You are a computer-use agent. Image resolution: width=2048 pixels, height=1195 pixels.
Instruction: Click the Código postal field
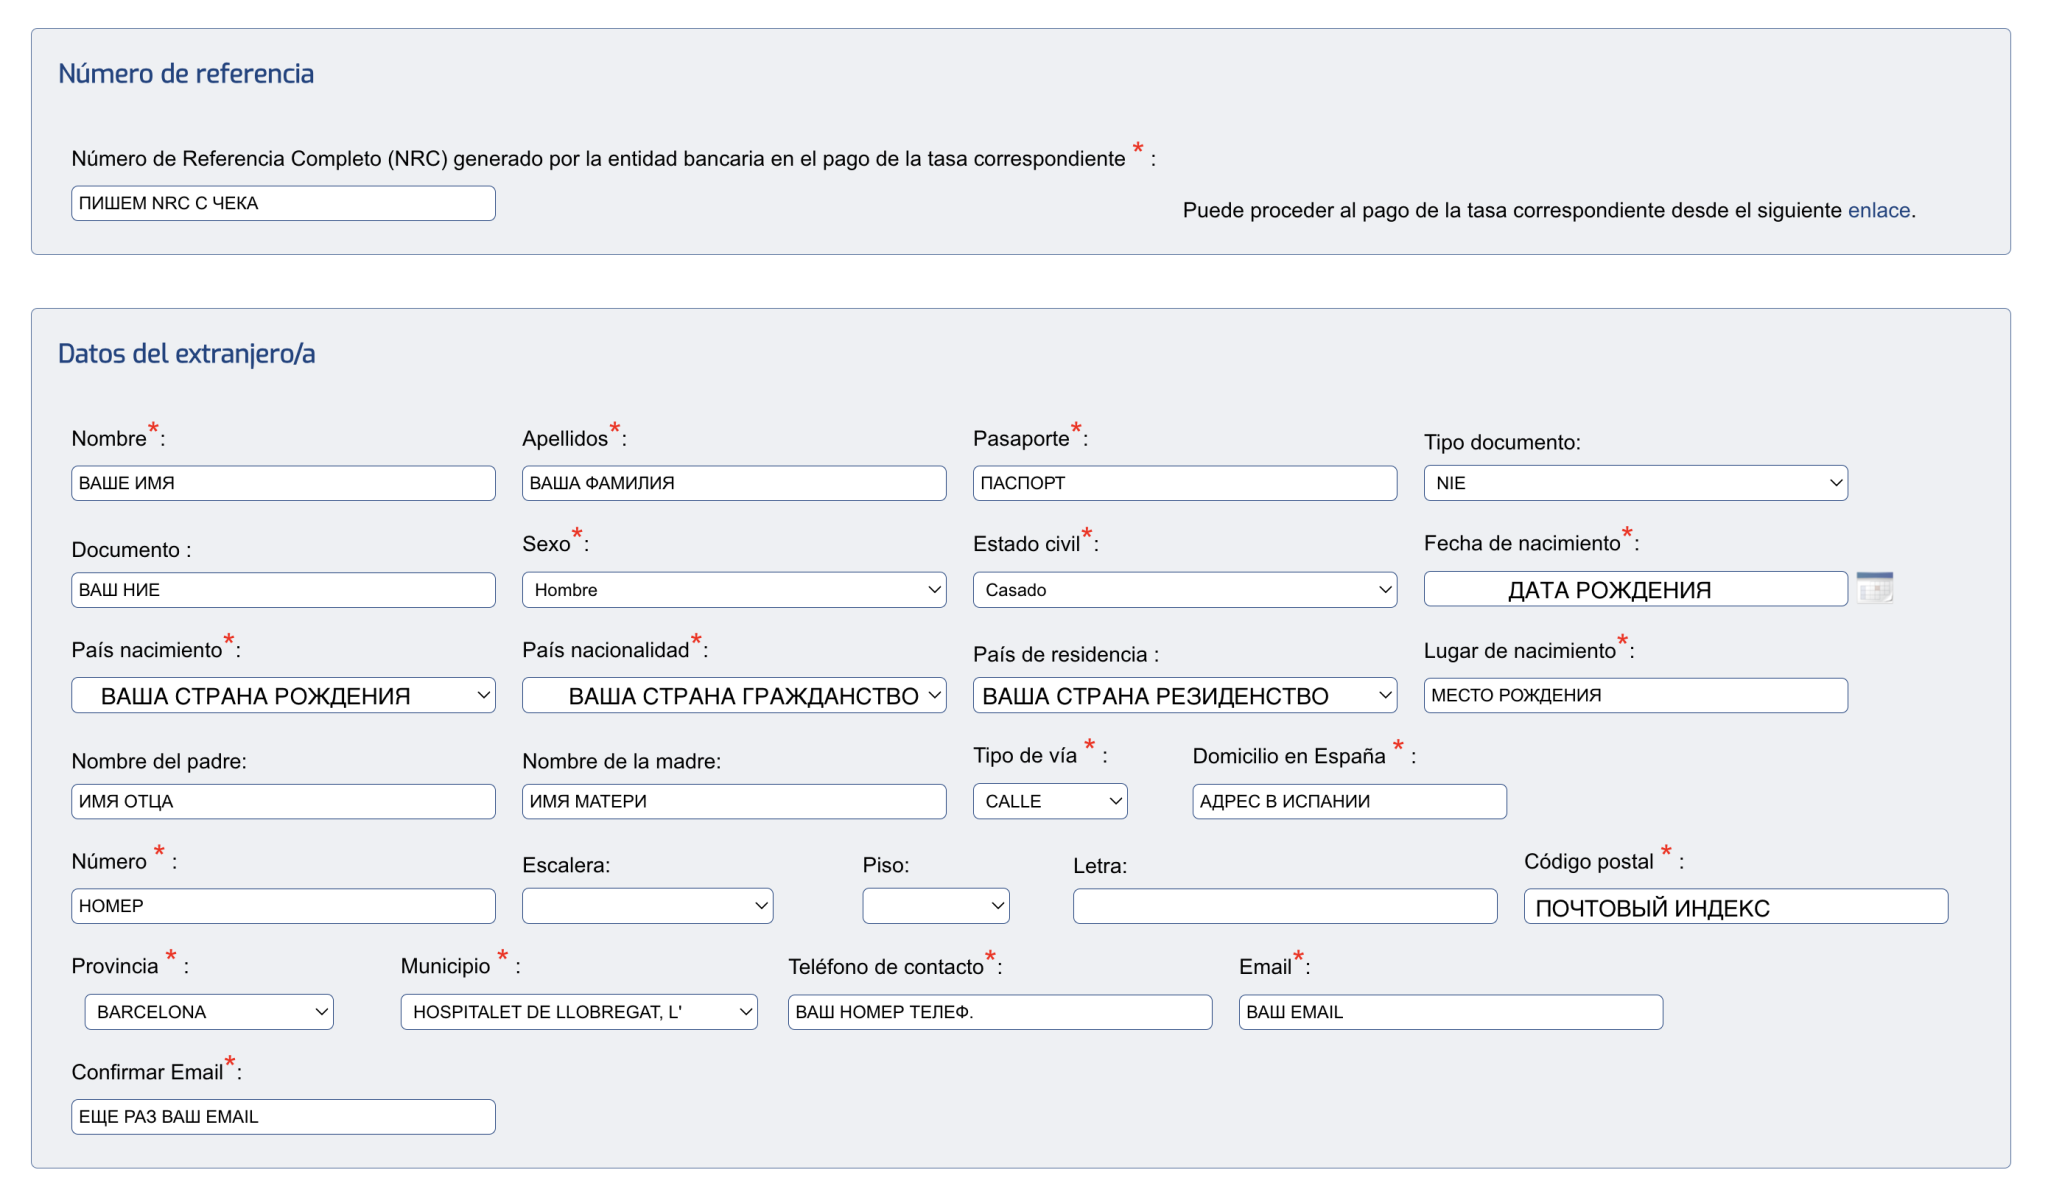[x=1735, y=907]
